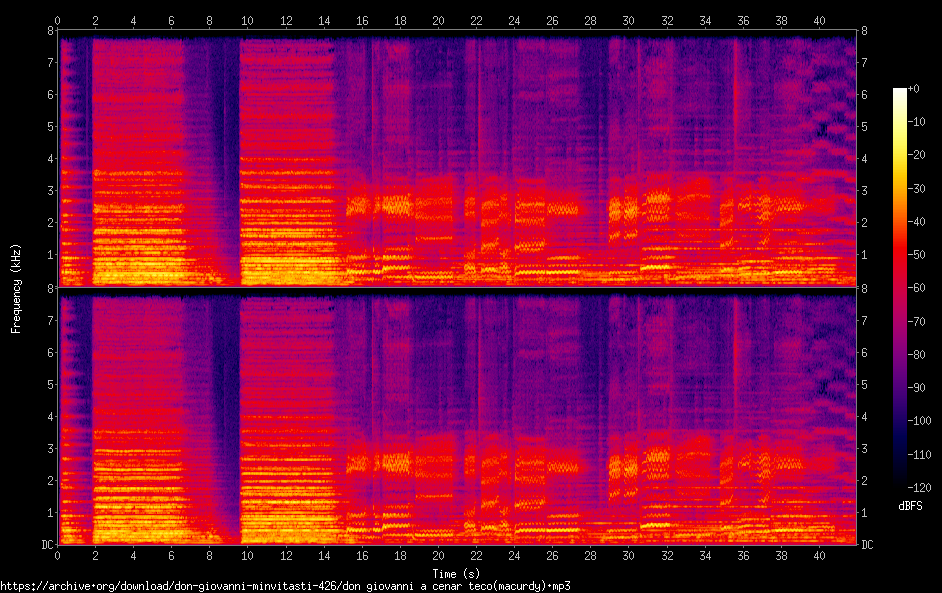Click the 'DC' label on left frequency axis
This screenshot has height=593, width=942.
click(x=47, y=544)
